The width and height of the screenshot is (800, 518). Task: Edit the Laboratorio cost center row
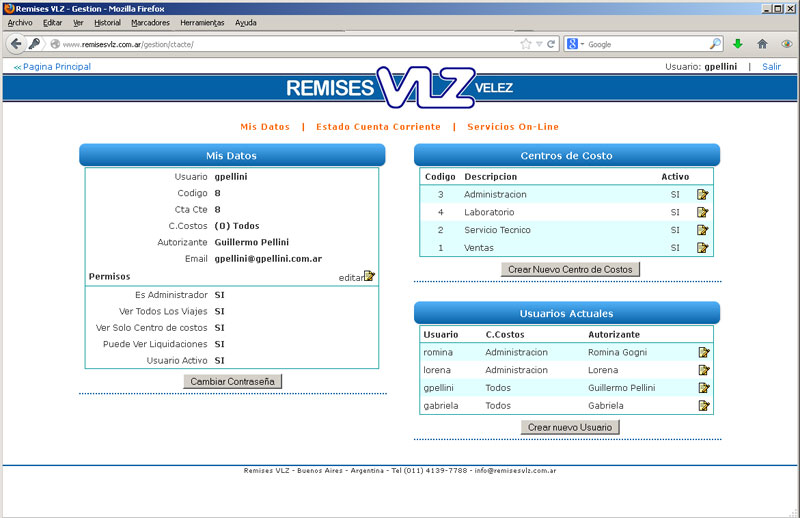[703, 212]
